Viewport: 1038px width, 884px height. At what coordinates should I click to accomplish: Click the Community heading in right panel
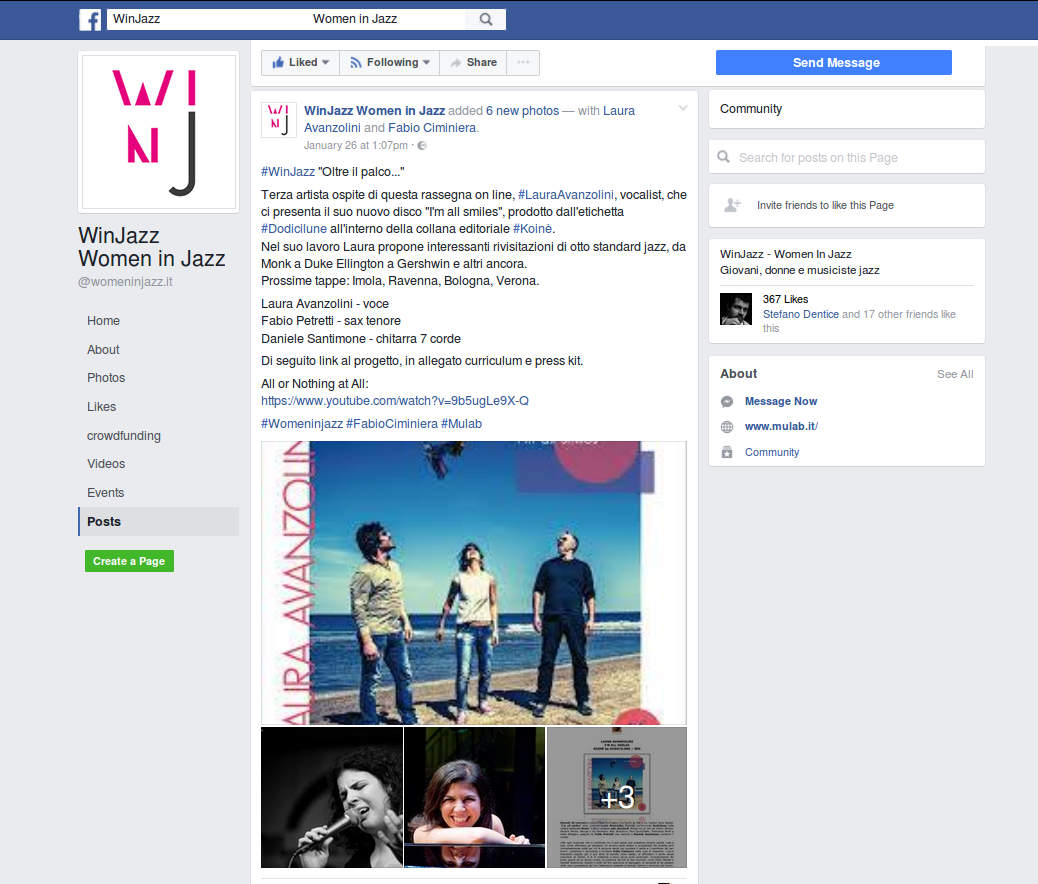(x=751, y=109)
